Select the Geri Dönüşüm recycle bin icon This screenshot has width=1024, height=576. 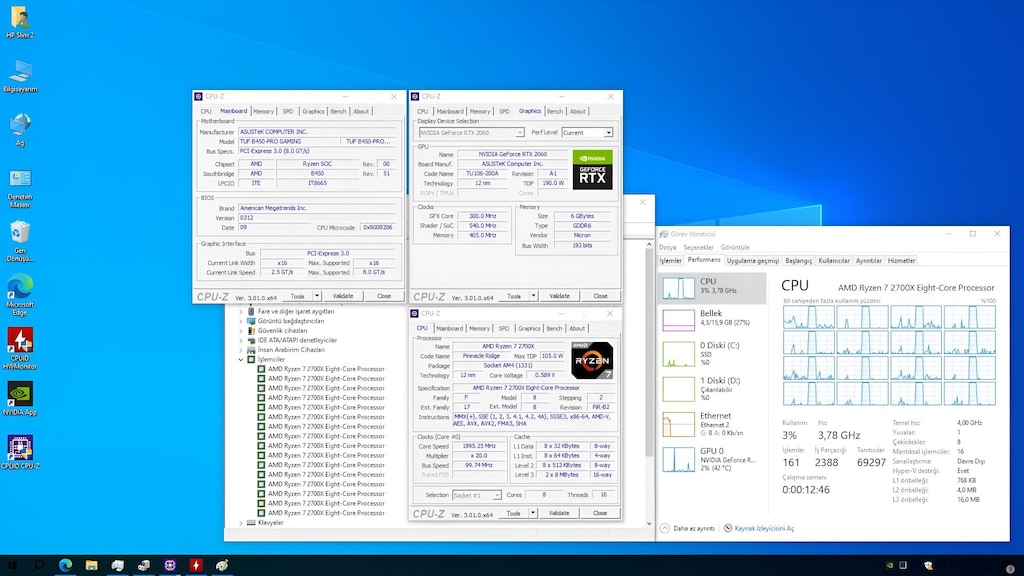(20, 242)
